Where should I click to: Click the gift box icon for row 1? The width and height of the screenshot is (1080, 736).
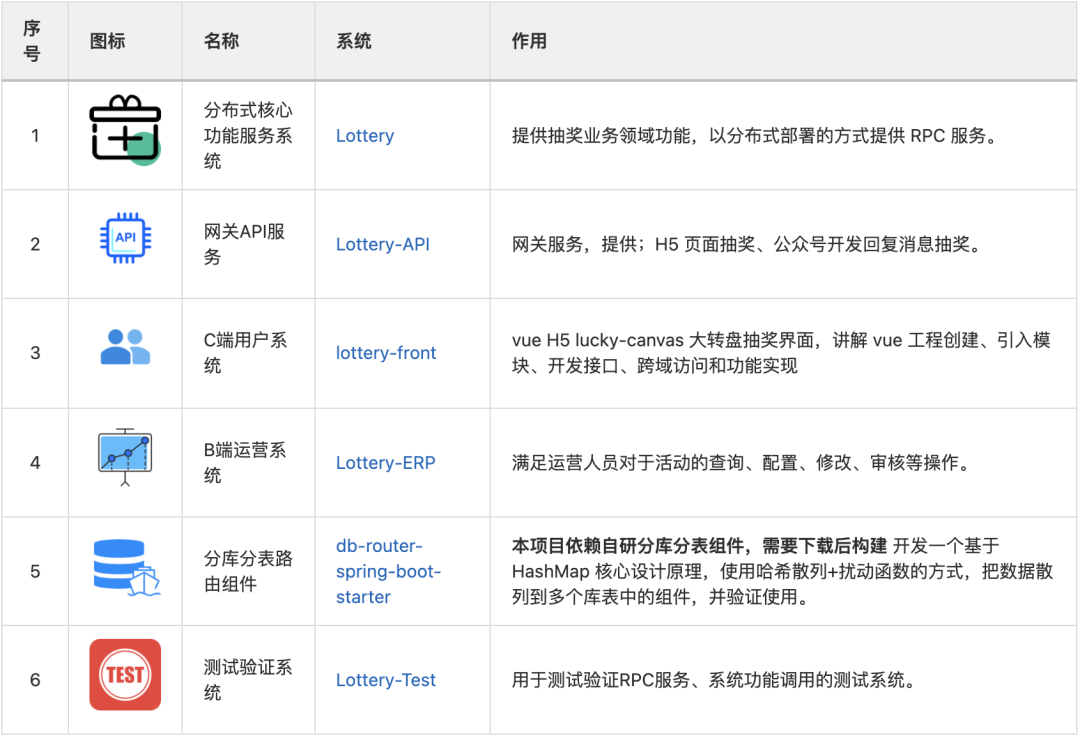(124, 128)
